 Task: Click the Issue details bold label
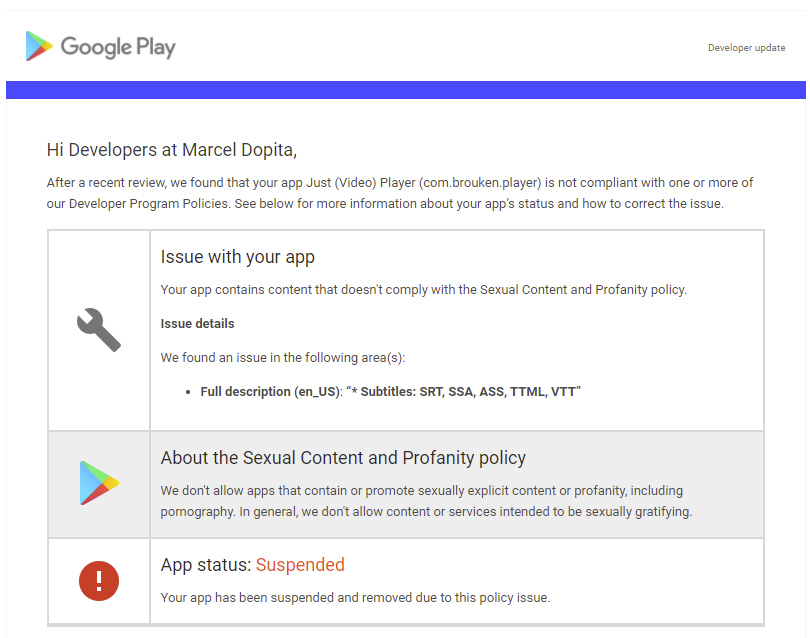[x=197, y=323]
